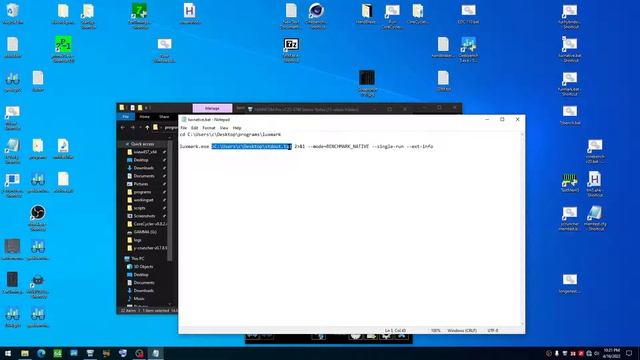Open Notepad View menu
The height and width of the screenshot is (360, 640).
224,128
